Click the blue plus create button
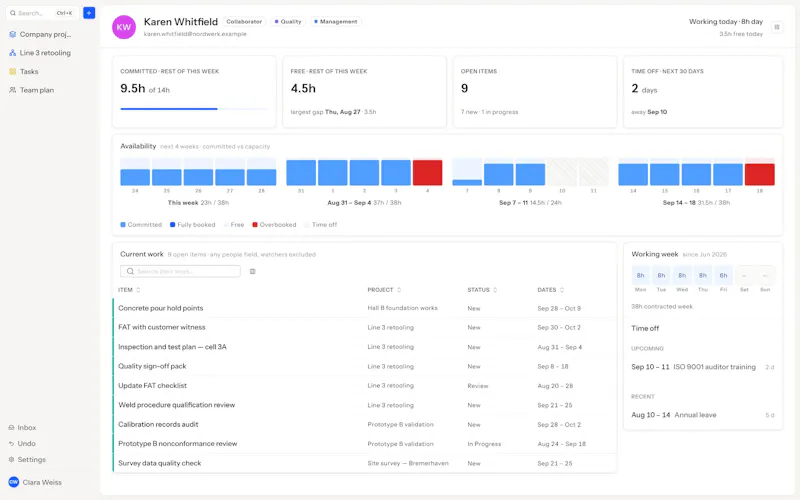The image size is (800, 500). (89, 13)
